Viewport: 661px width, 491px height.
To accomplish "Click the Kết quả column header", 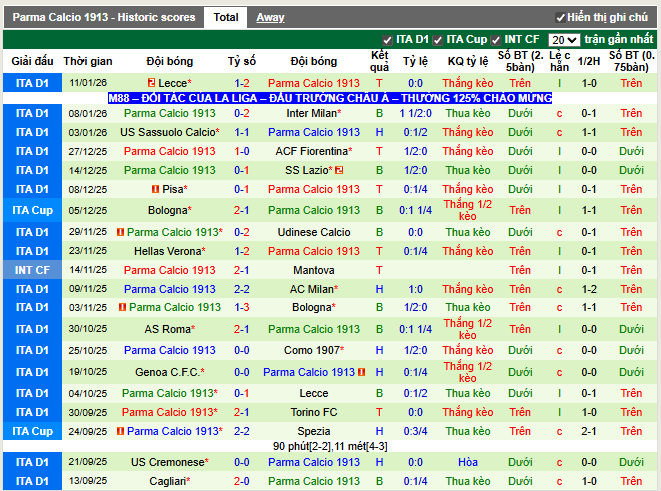I will pos(379,62).
